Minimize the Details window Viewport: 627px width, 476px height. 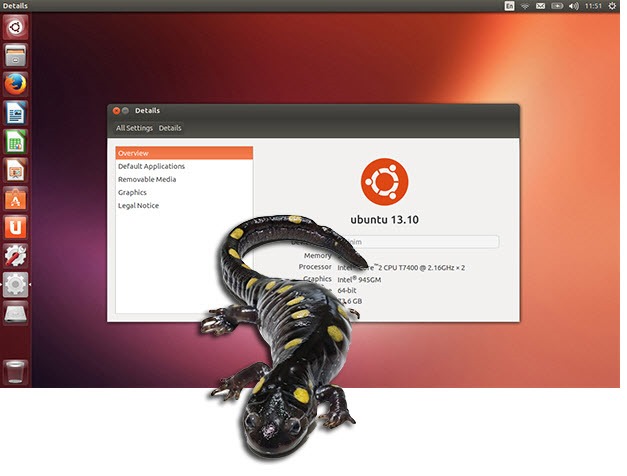(125, 111)
